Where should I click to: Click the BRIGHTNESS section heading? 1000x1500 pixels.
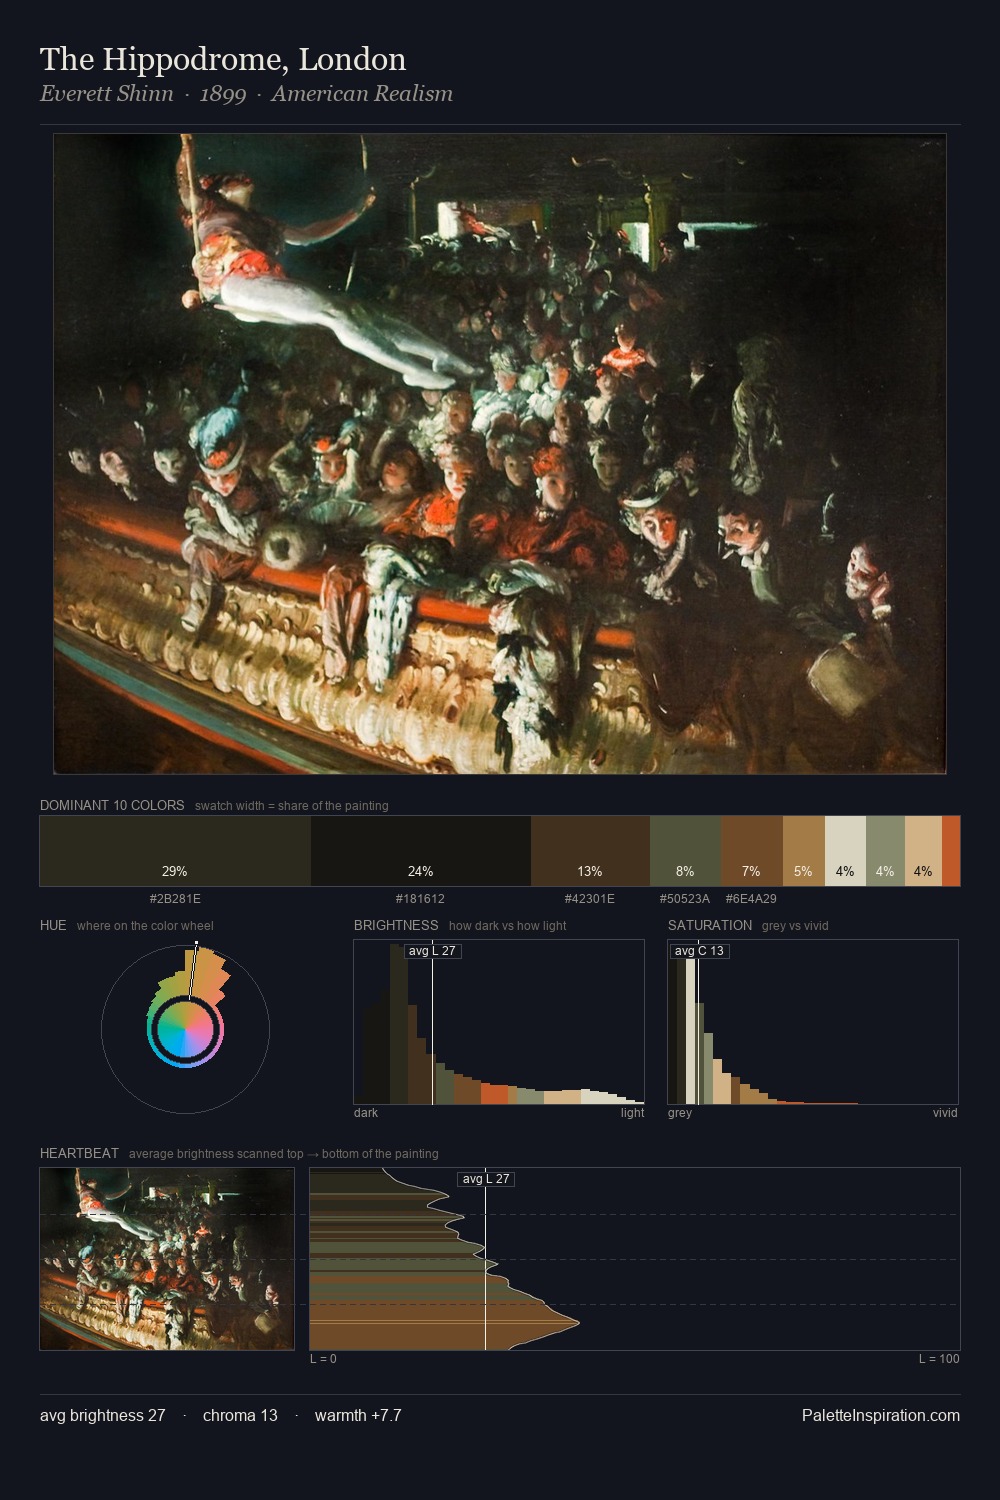pos(396,925)
